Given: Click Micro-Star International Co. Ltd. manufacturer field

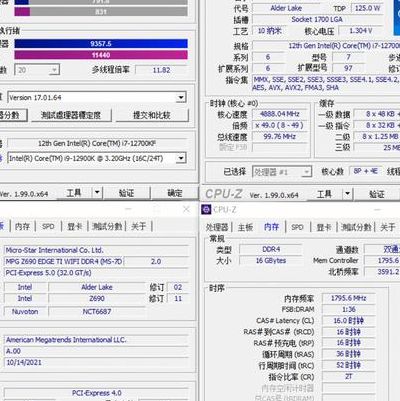Looking at the screenshot, I should pyautogui.click(x=97, y=250).
